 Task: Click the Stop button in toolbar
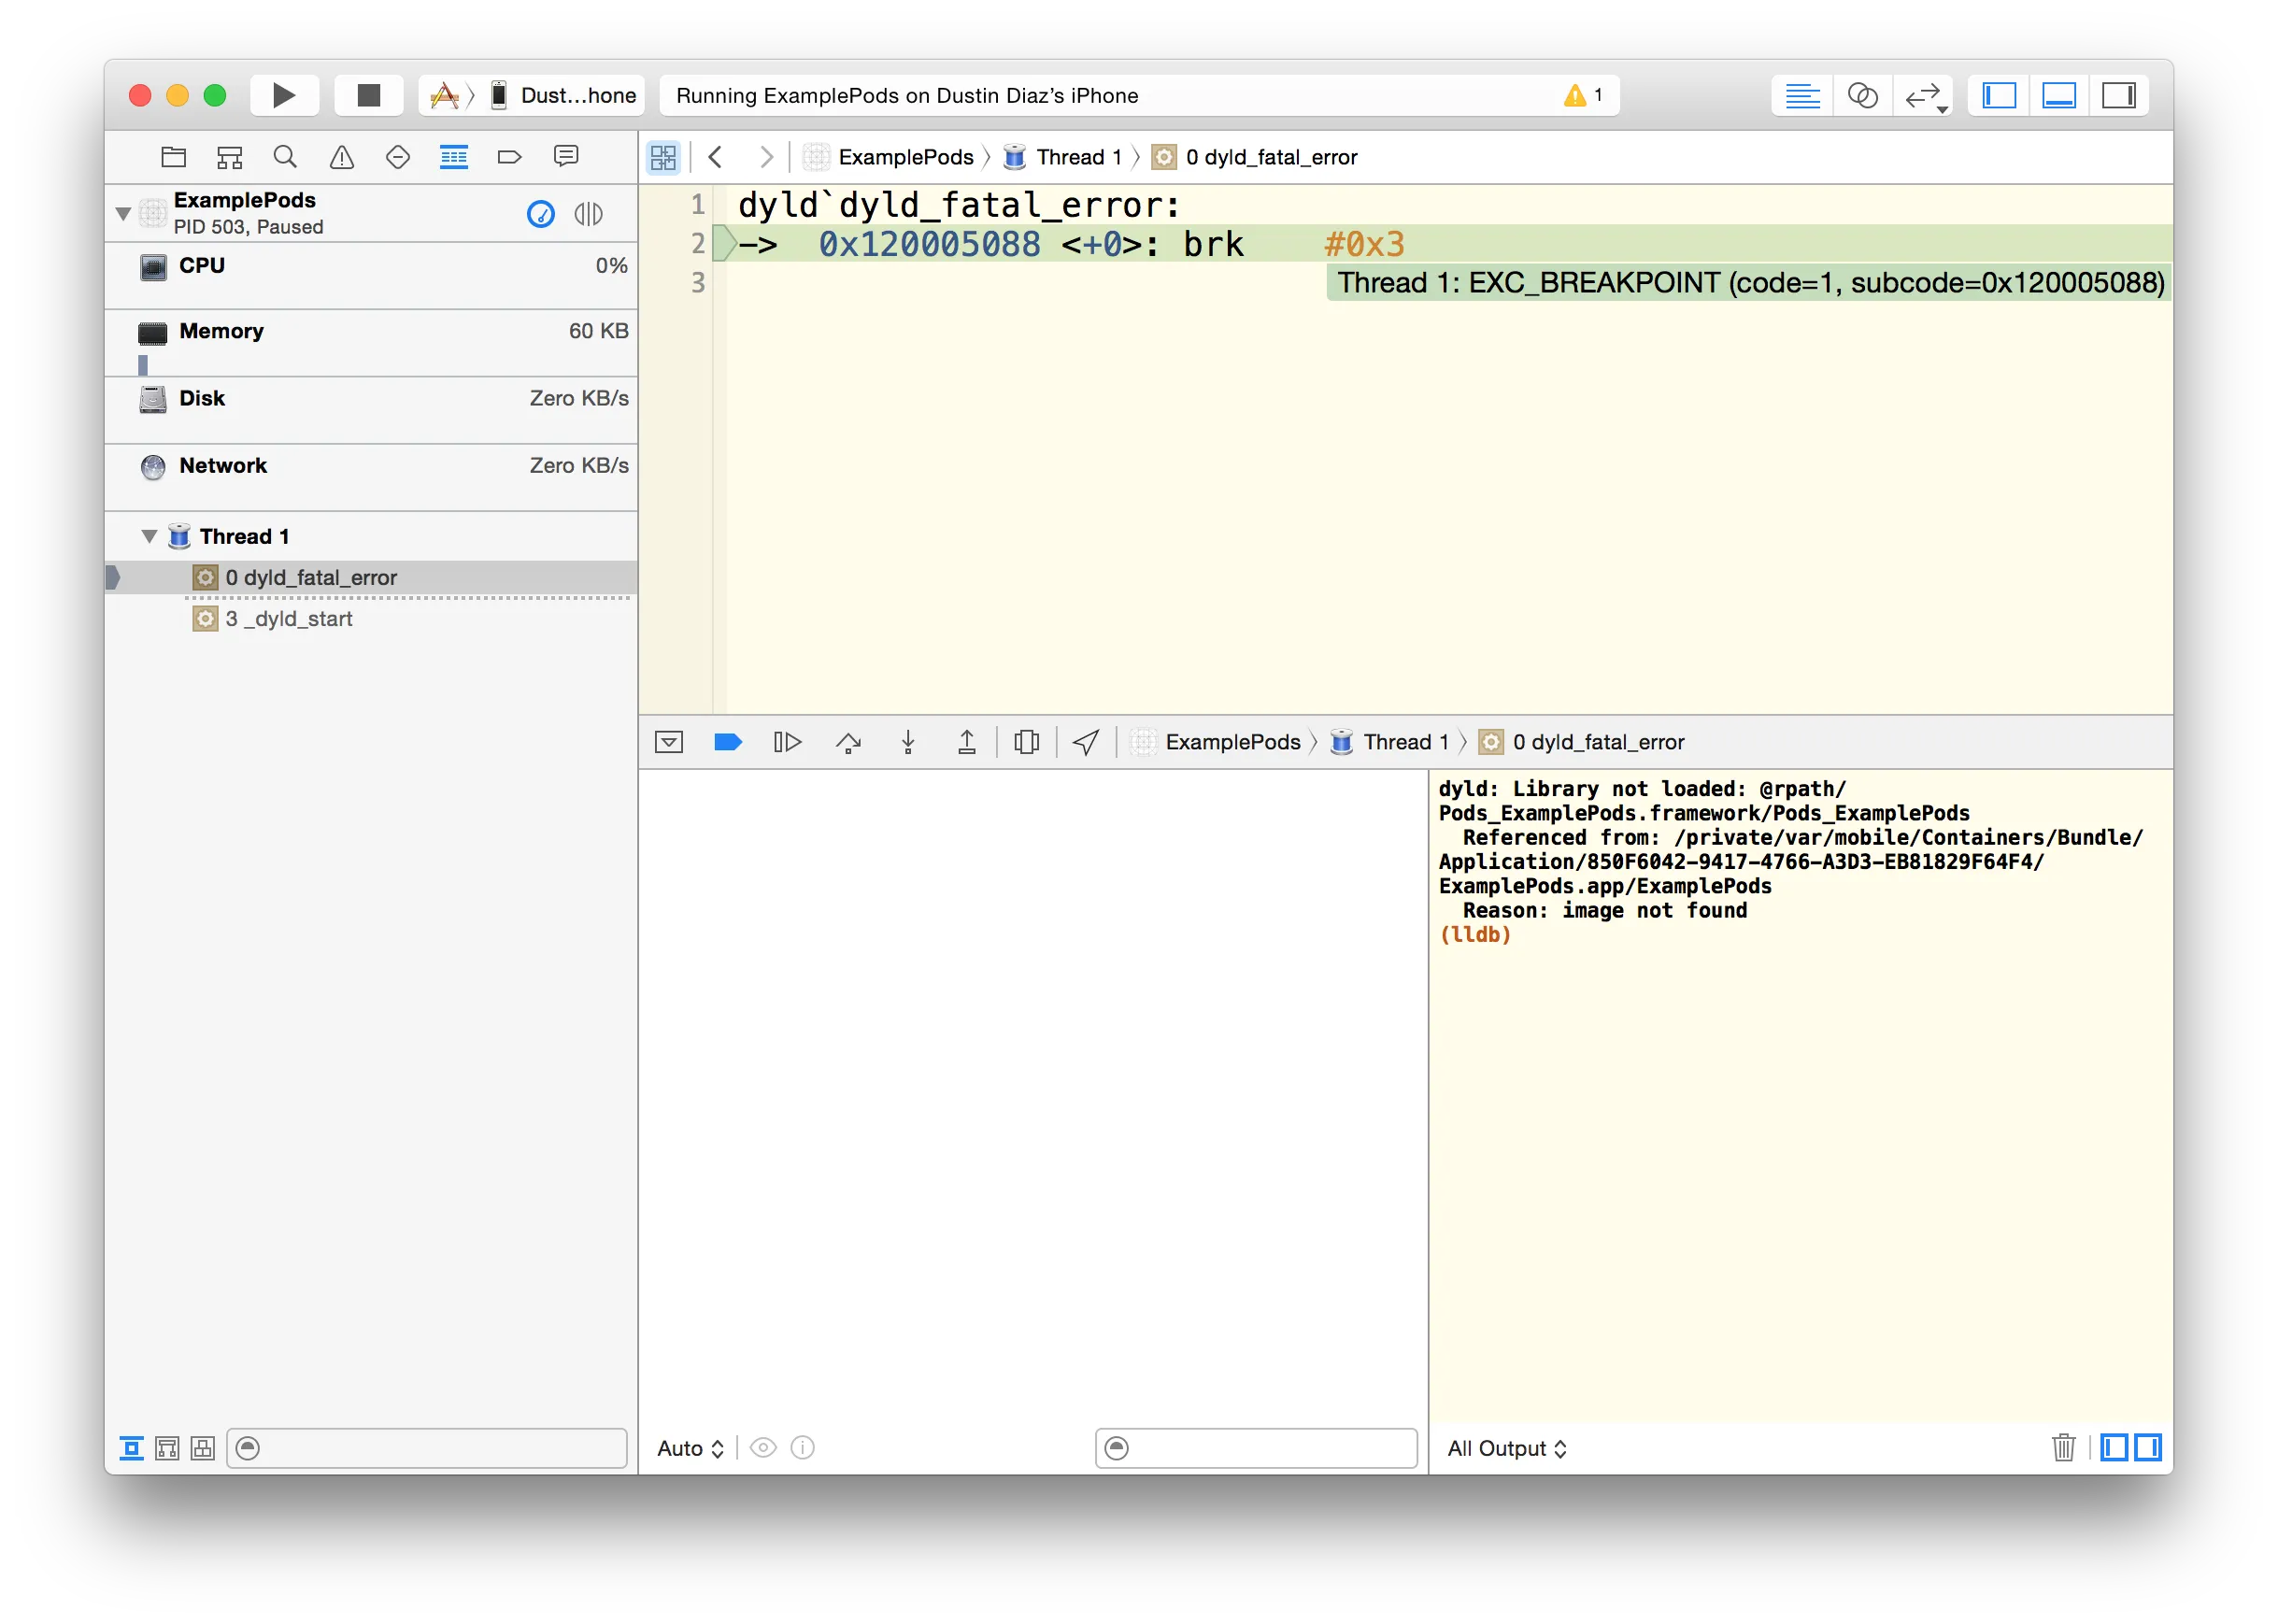[x=368, y=95]
